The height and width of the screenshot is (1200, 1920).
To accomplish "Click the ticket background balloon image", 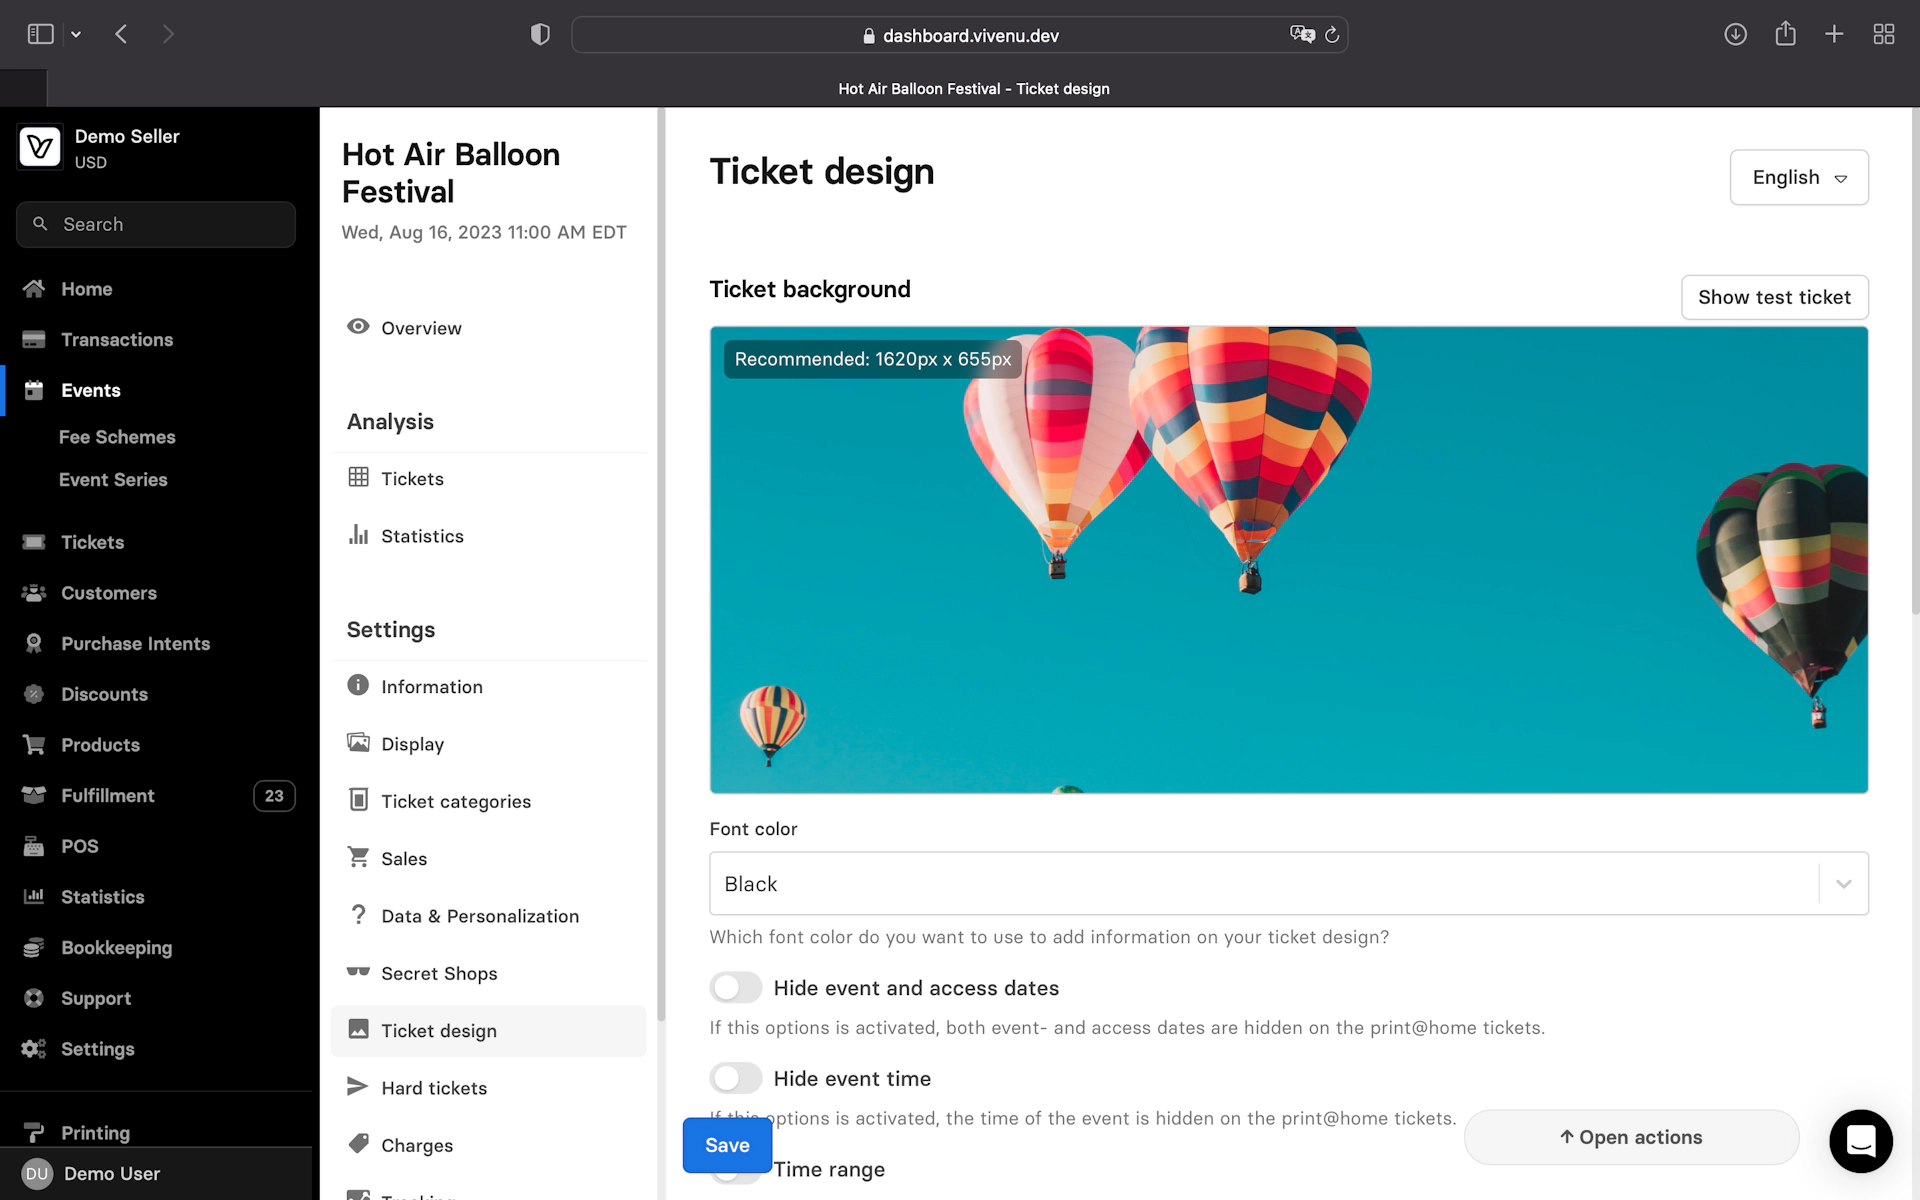I will (x=1288, y=560).
